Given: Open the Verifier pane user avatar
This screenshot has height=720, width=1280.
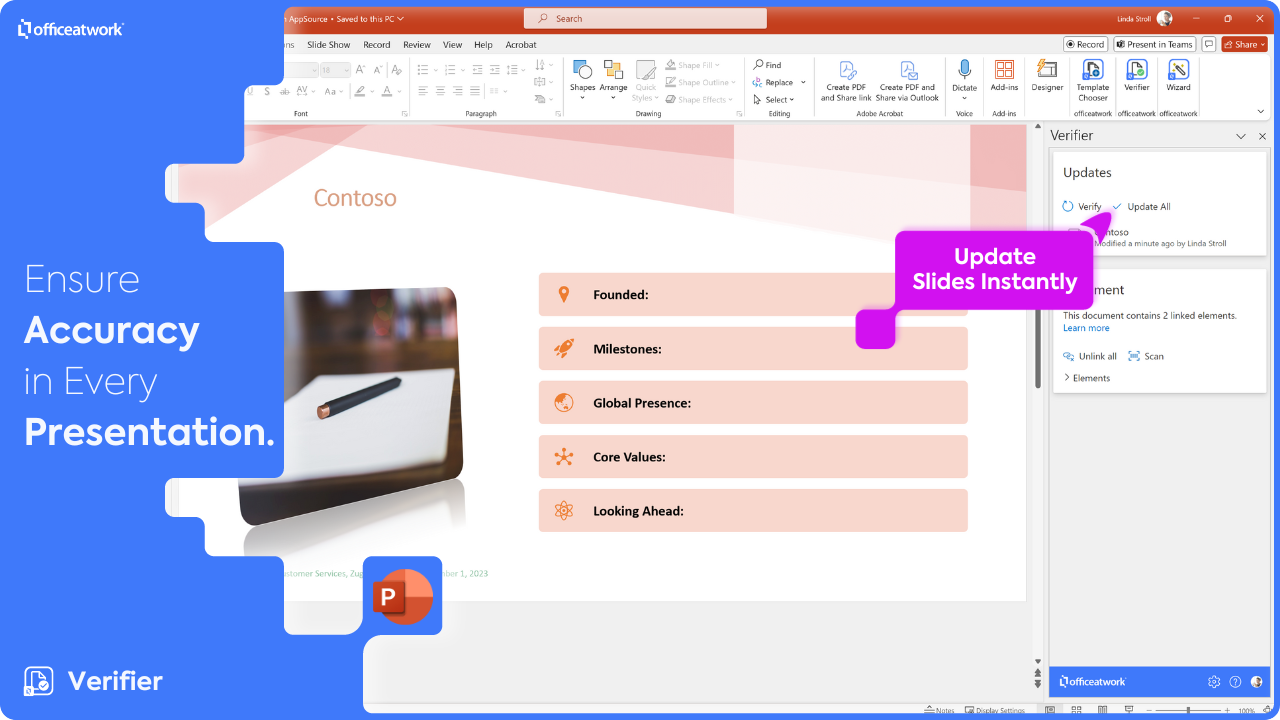Looking at the screenshot, I should pyautogui.click(x=1257, y=682).
